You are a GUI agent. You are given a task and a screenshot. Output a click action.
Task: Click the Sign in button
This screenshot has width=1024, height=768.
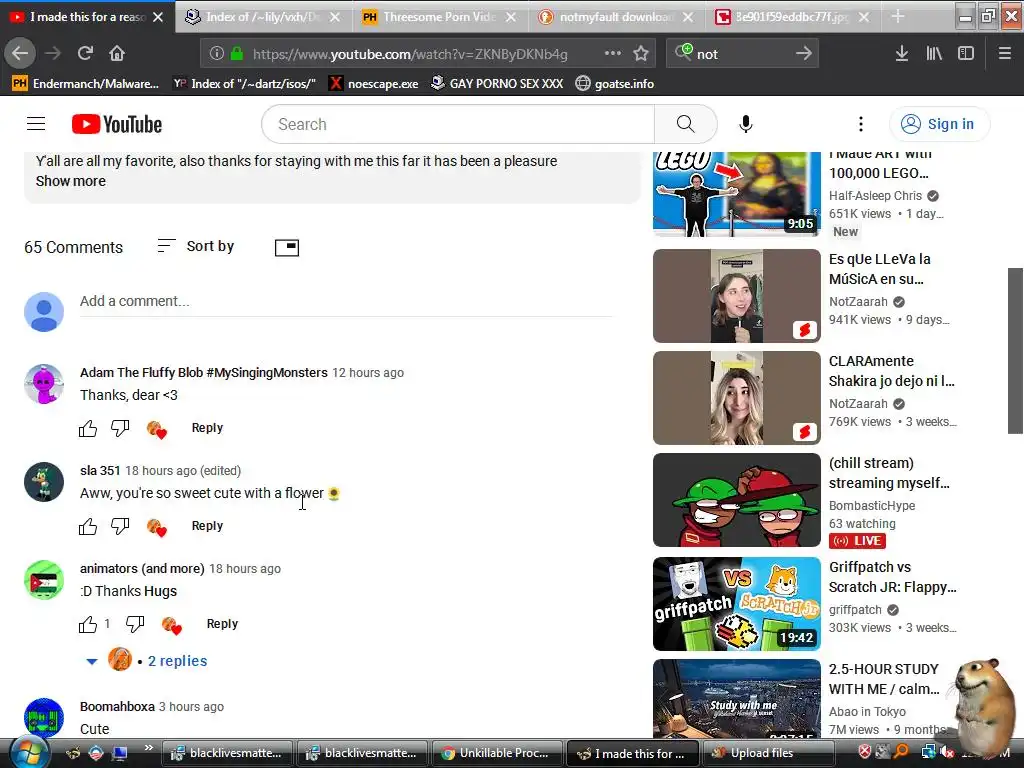click(938, 124)
